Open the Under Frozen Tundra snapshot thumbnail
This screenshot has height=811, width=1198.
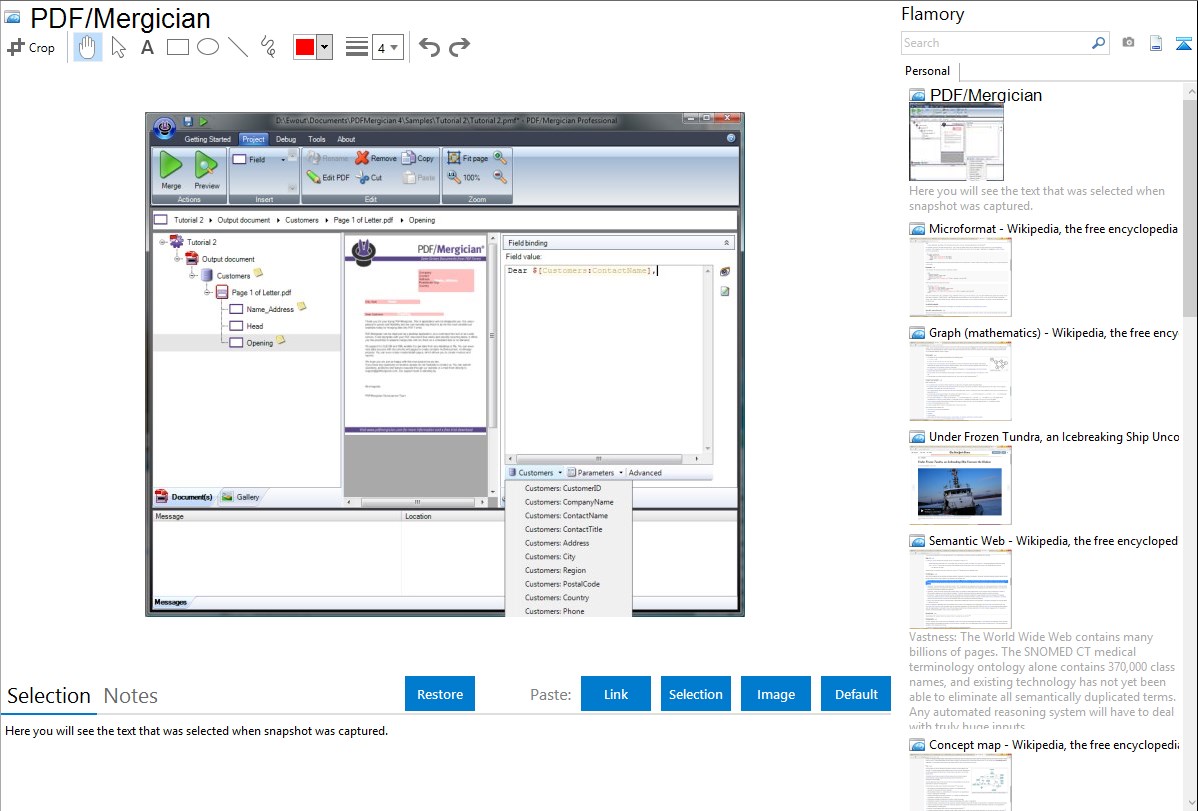[x=960, y=485]
